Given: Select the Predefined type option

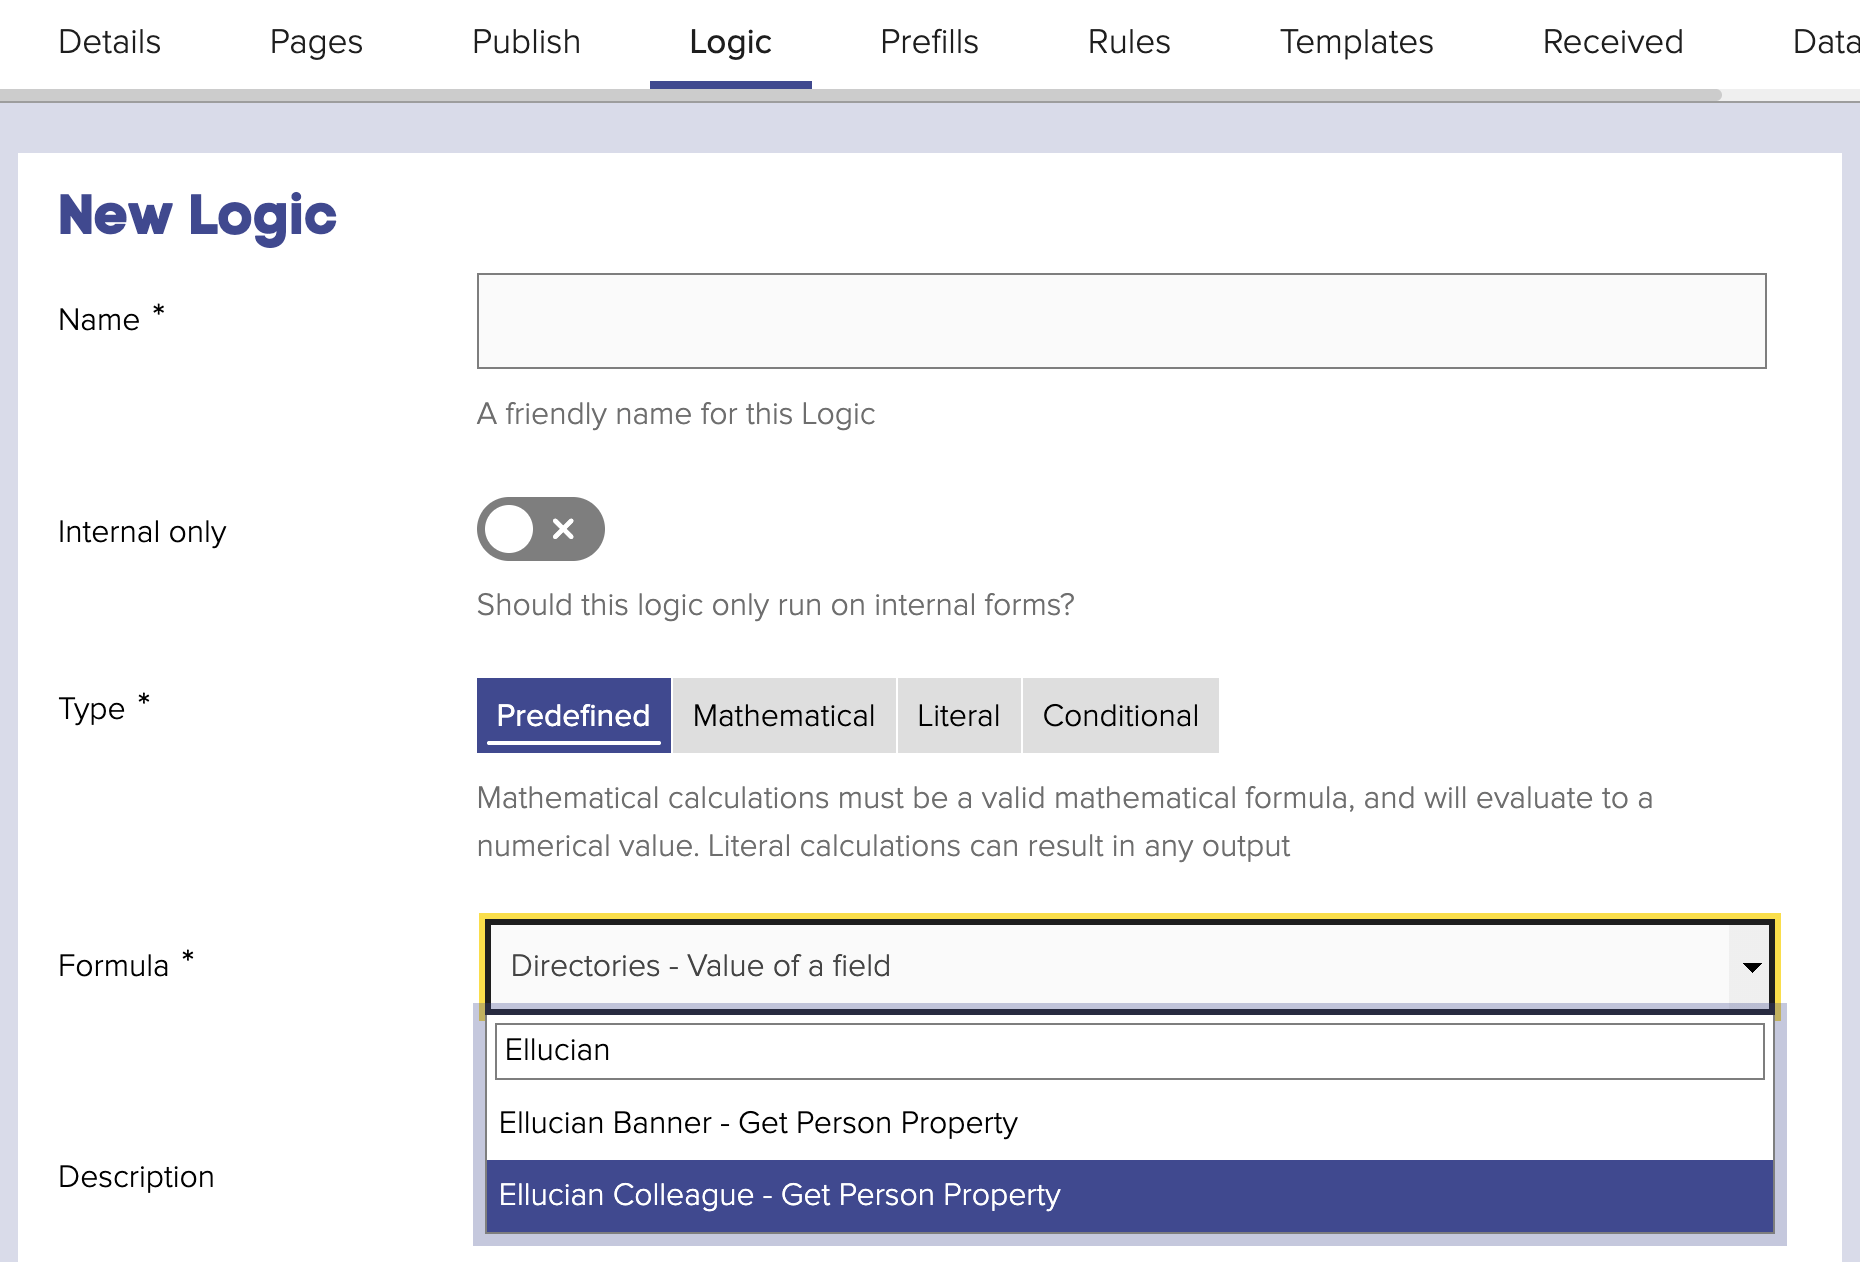Looking at the screenshot, I should [x=573, y=715].
